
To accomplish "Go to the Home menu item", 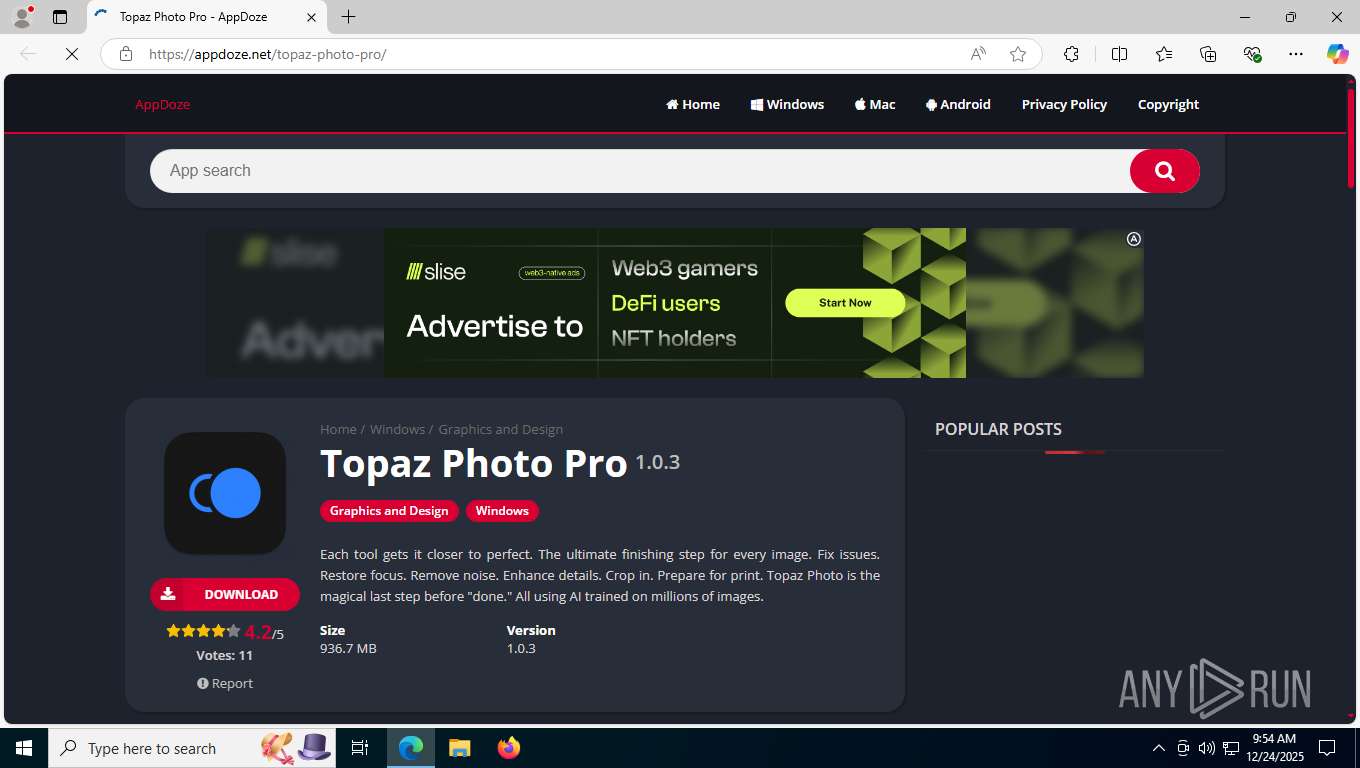I will [x=693, y=104].
